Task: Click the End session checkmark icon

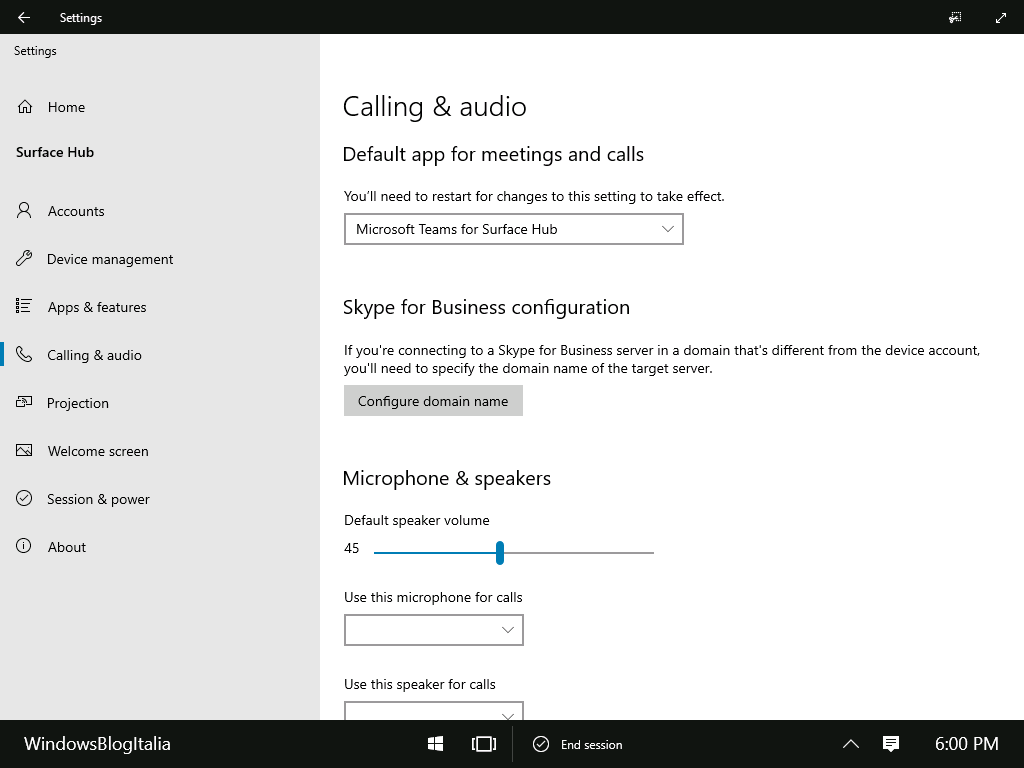Action: coord(541,744)
